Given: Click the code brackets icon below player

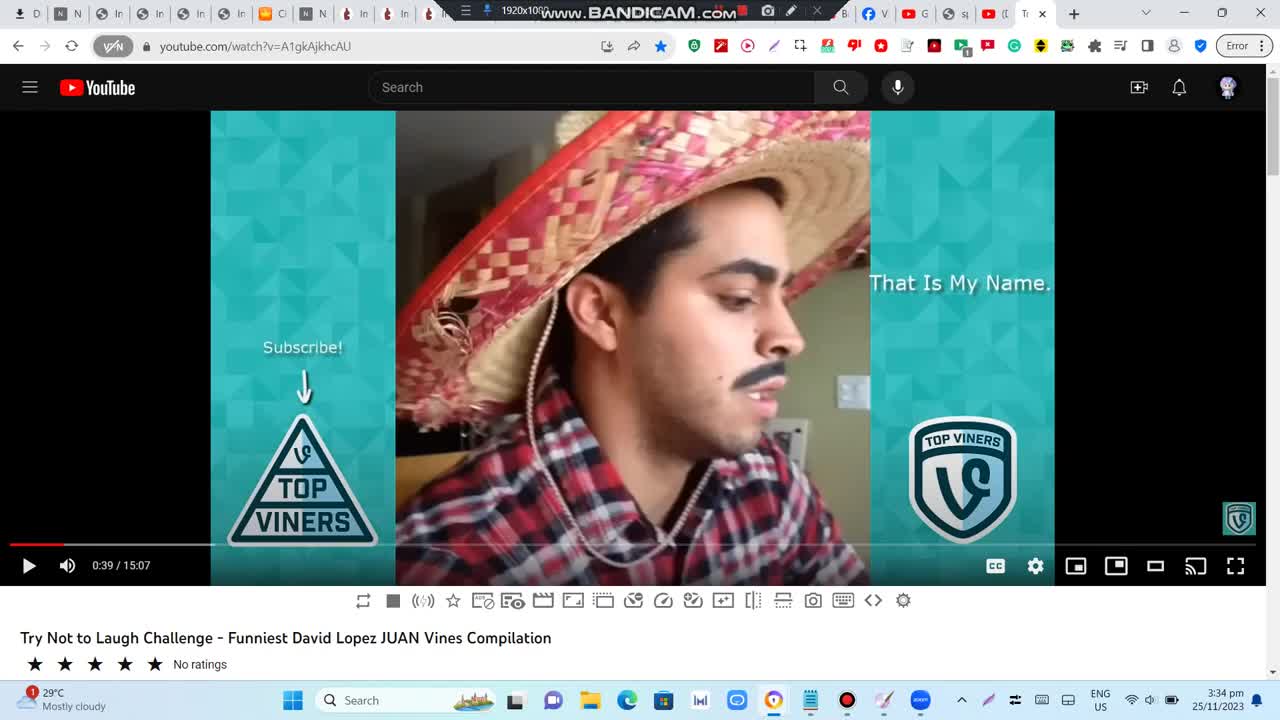Looking at the screenshot, I should click(x=873, y=600).
